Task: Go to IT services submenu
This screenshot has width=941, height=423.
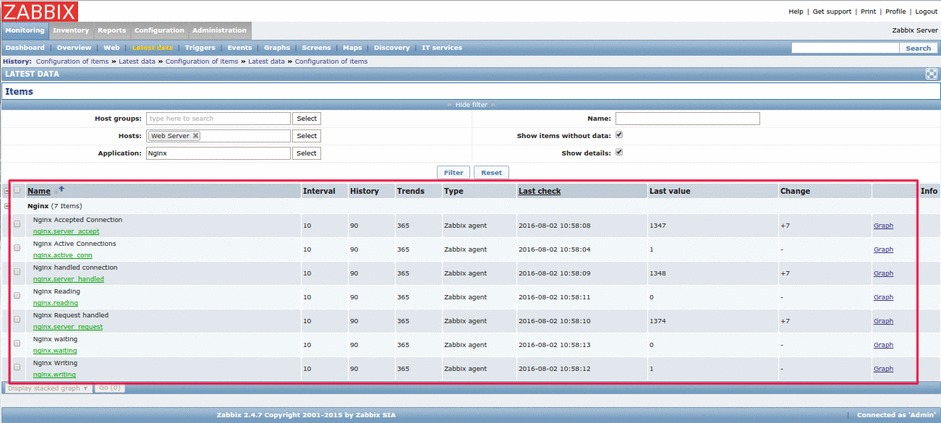Action: pos(442,48)
